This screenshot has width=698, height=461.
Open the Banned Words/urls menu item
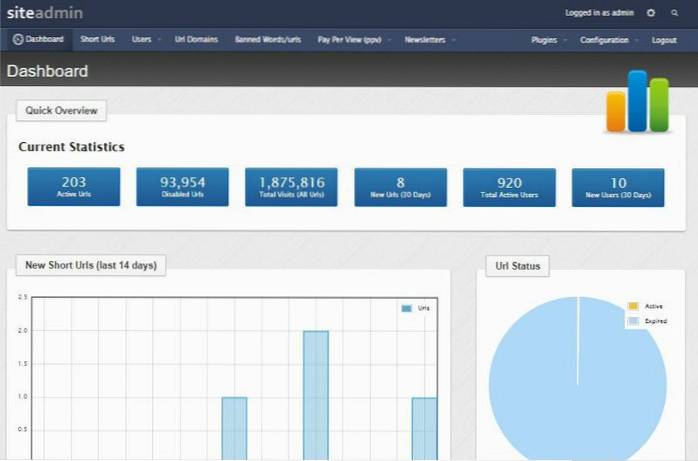tap(267, 40)
